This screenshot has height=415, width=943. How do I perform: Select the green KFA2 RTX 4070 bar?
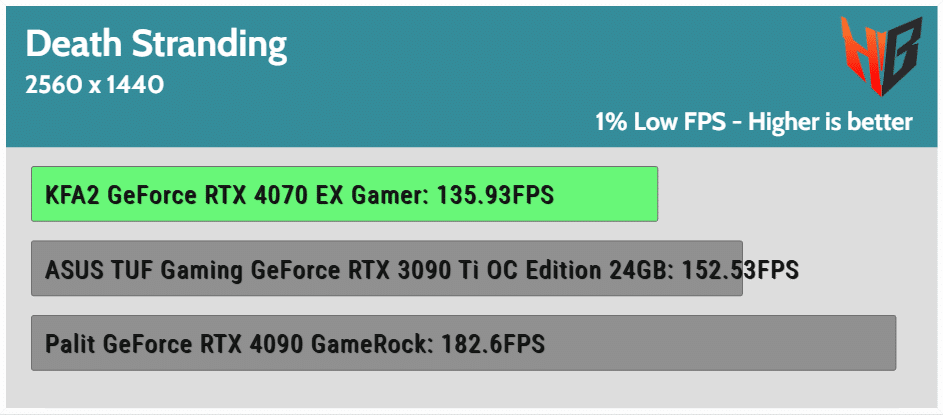(345, 194)
